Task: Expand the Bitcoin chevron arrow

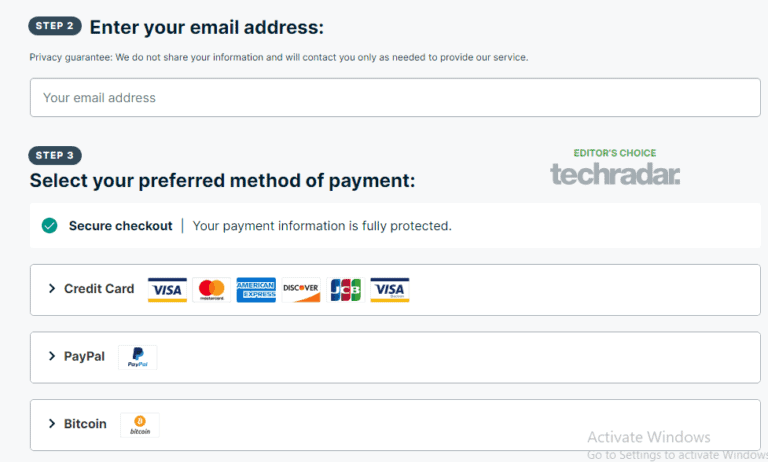Action: coord(52,424)
